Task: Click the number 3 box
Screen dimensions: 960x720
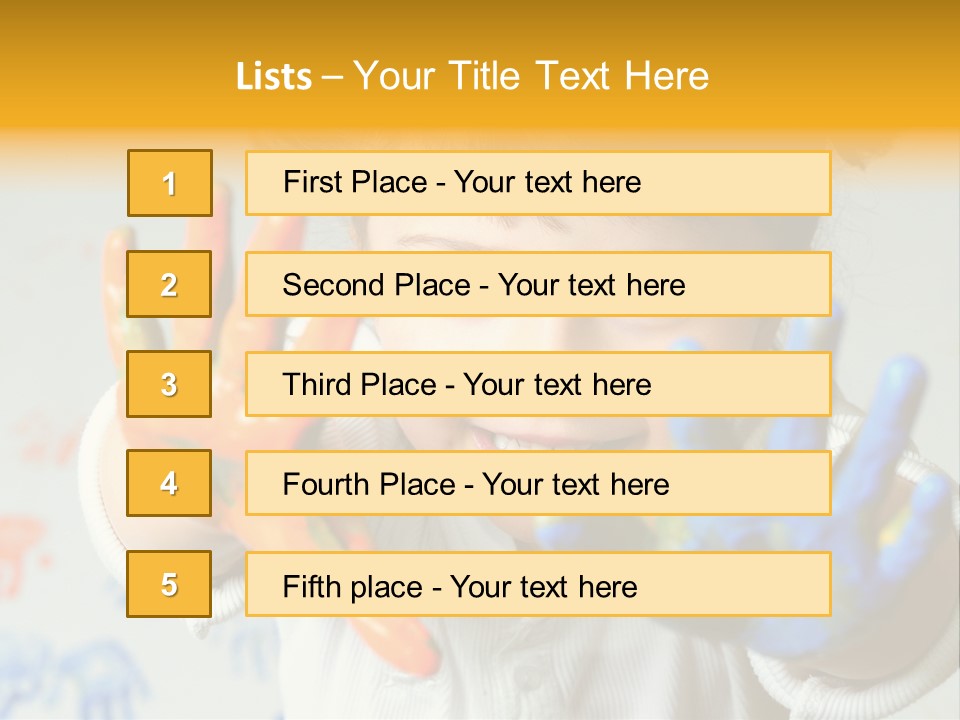Action: point(169,384)
